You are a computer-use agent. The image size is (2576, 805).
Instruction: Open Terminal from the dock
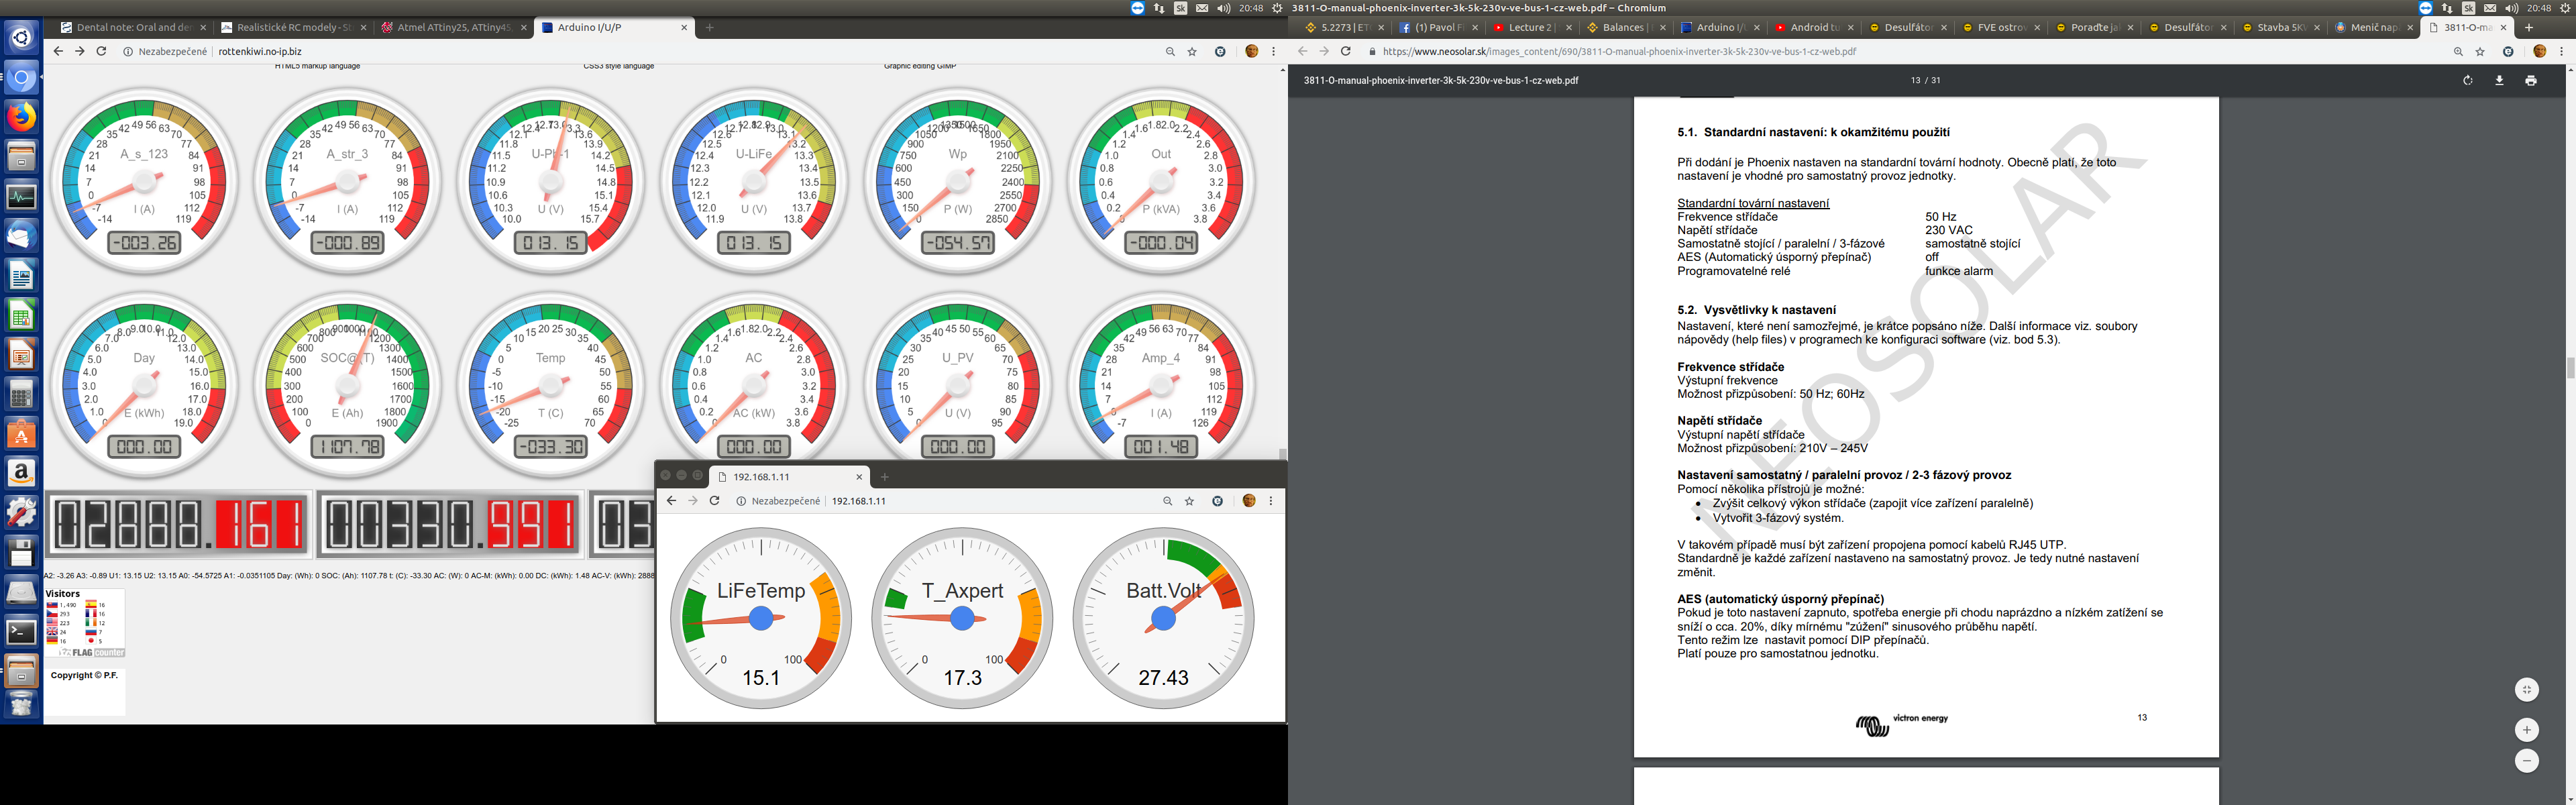point(21,631)
